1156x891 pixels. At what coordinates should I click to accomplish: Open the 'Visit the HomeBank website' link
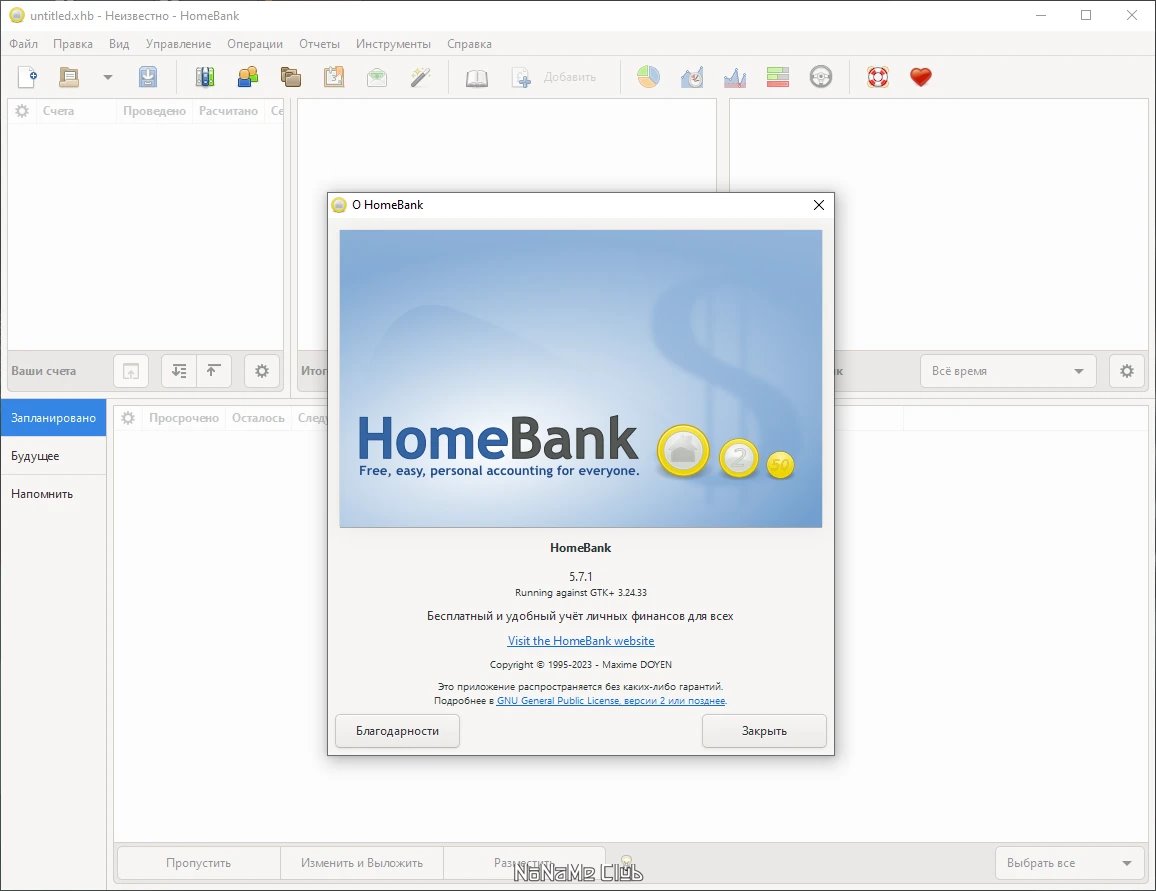[x=581, y=640]
